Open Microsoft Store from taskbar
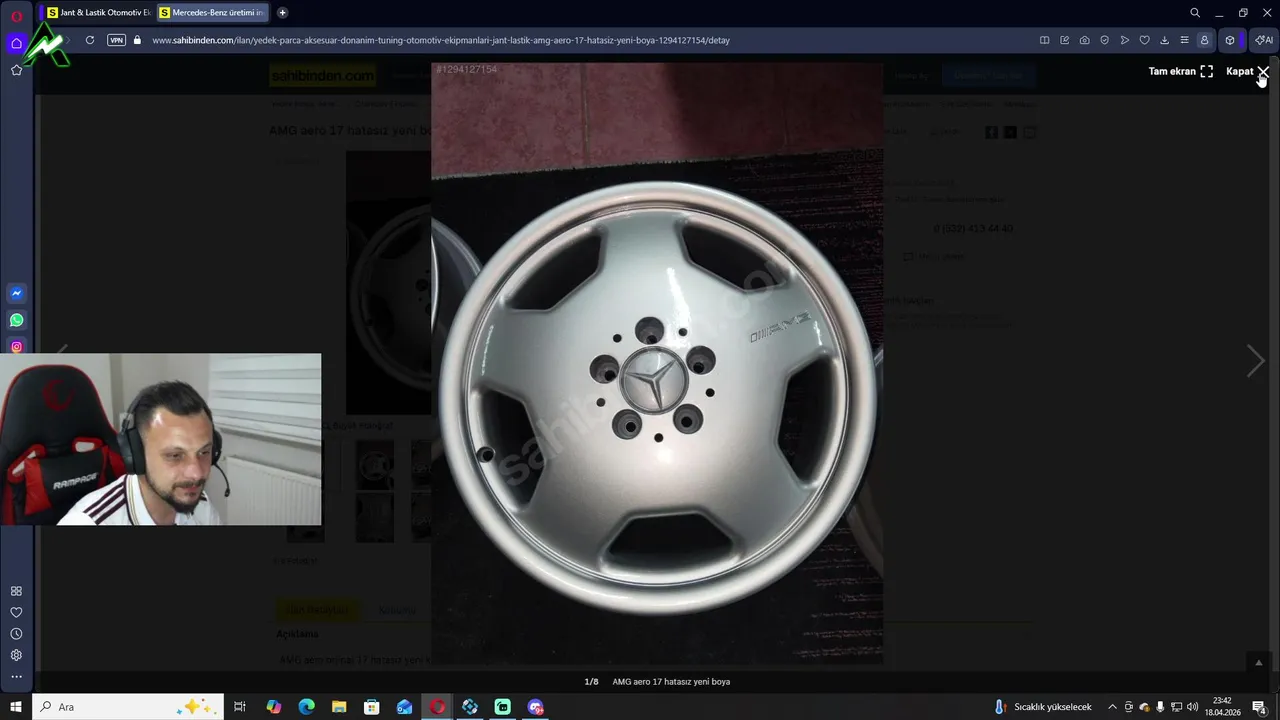 click(x=372, y=707)
